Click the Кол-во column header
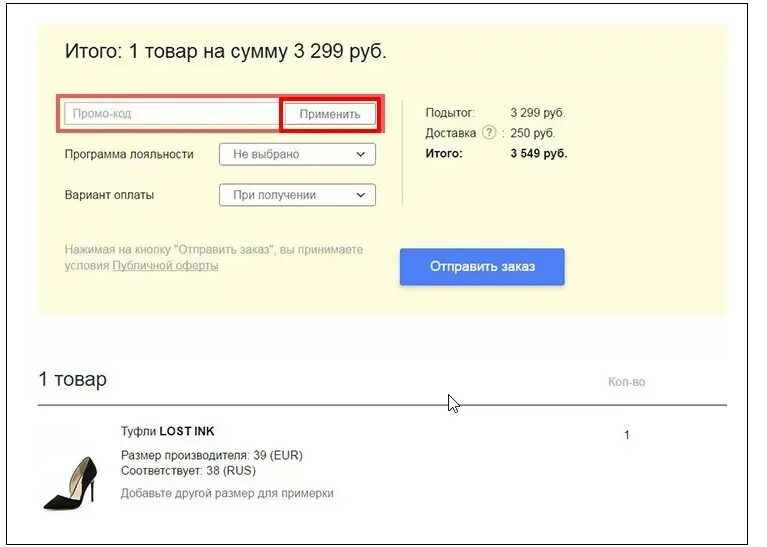The width and height of the screenshot is (767, 547). 626,382
